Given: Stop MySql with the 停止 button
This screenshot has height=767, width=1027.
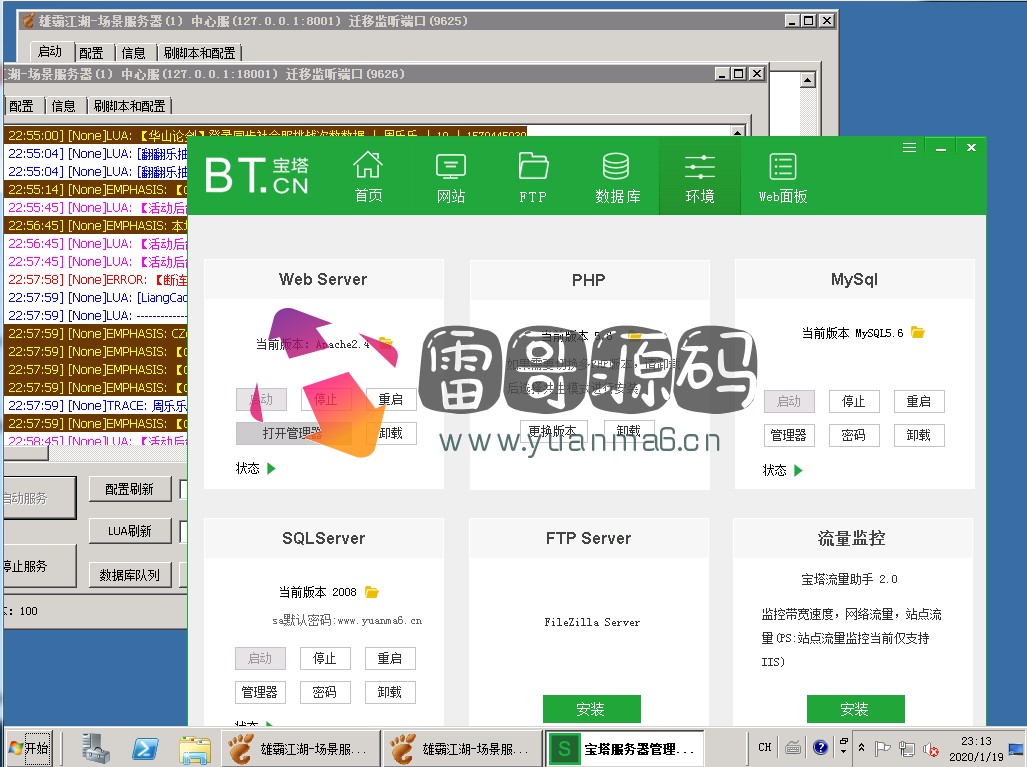Looking at the screenshot, I should tap(853, 401).
